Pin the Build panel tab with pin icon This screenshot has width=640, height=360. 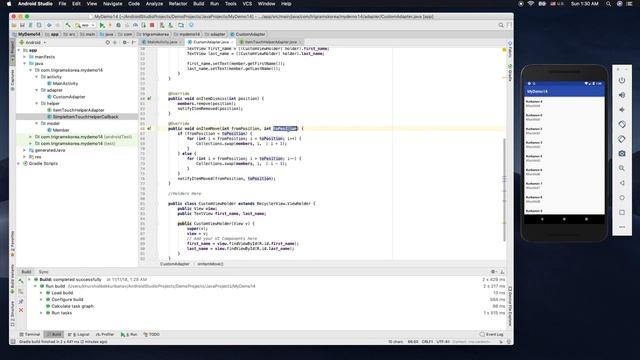click(21, 301)
